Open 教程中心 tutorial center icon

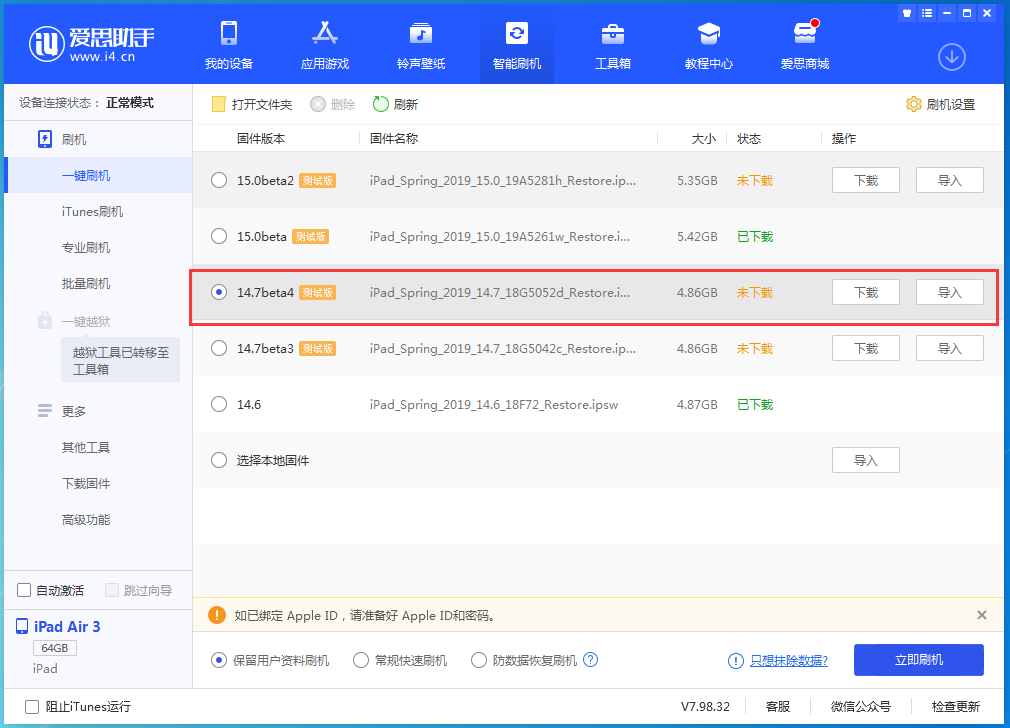pos(709,34)
